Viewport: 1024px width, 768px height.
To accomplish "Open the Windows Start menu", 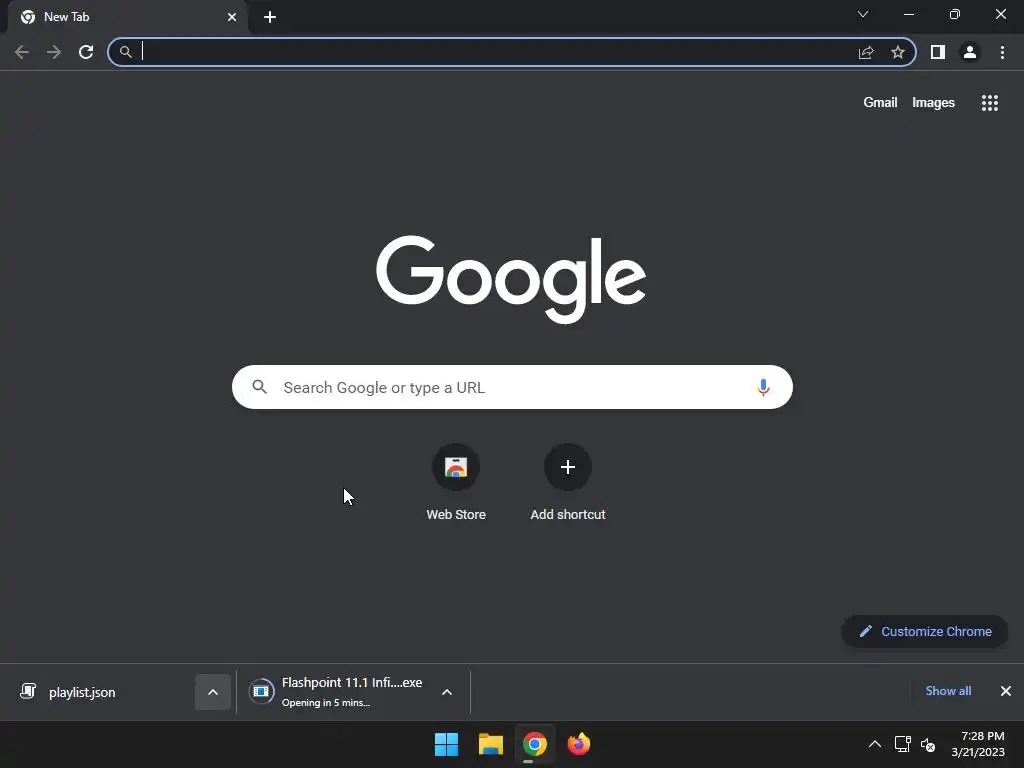I will 447,744.
